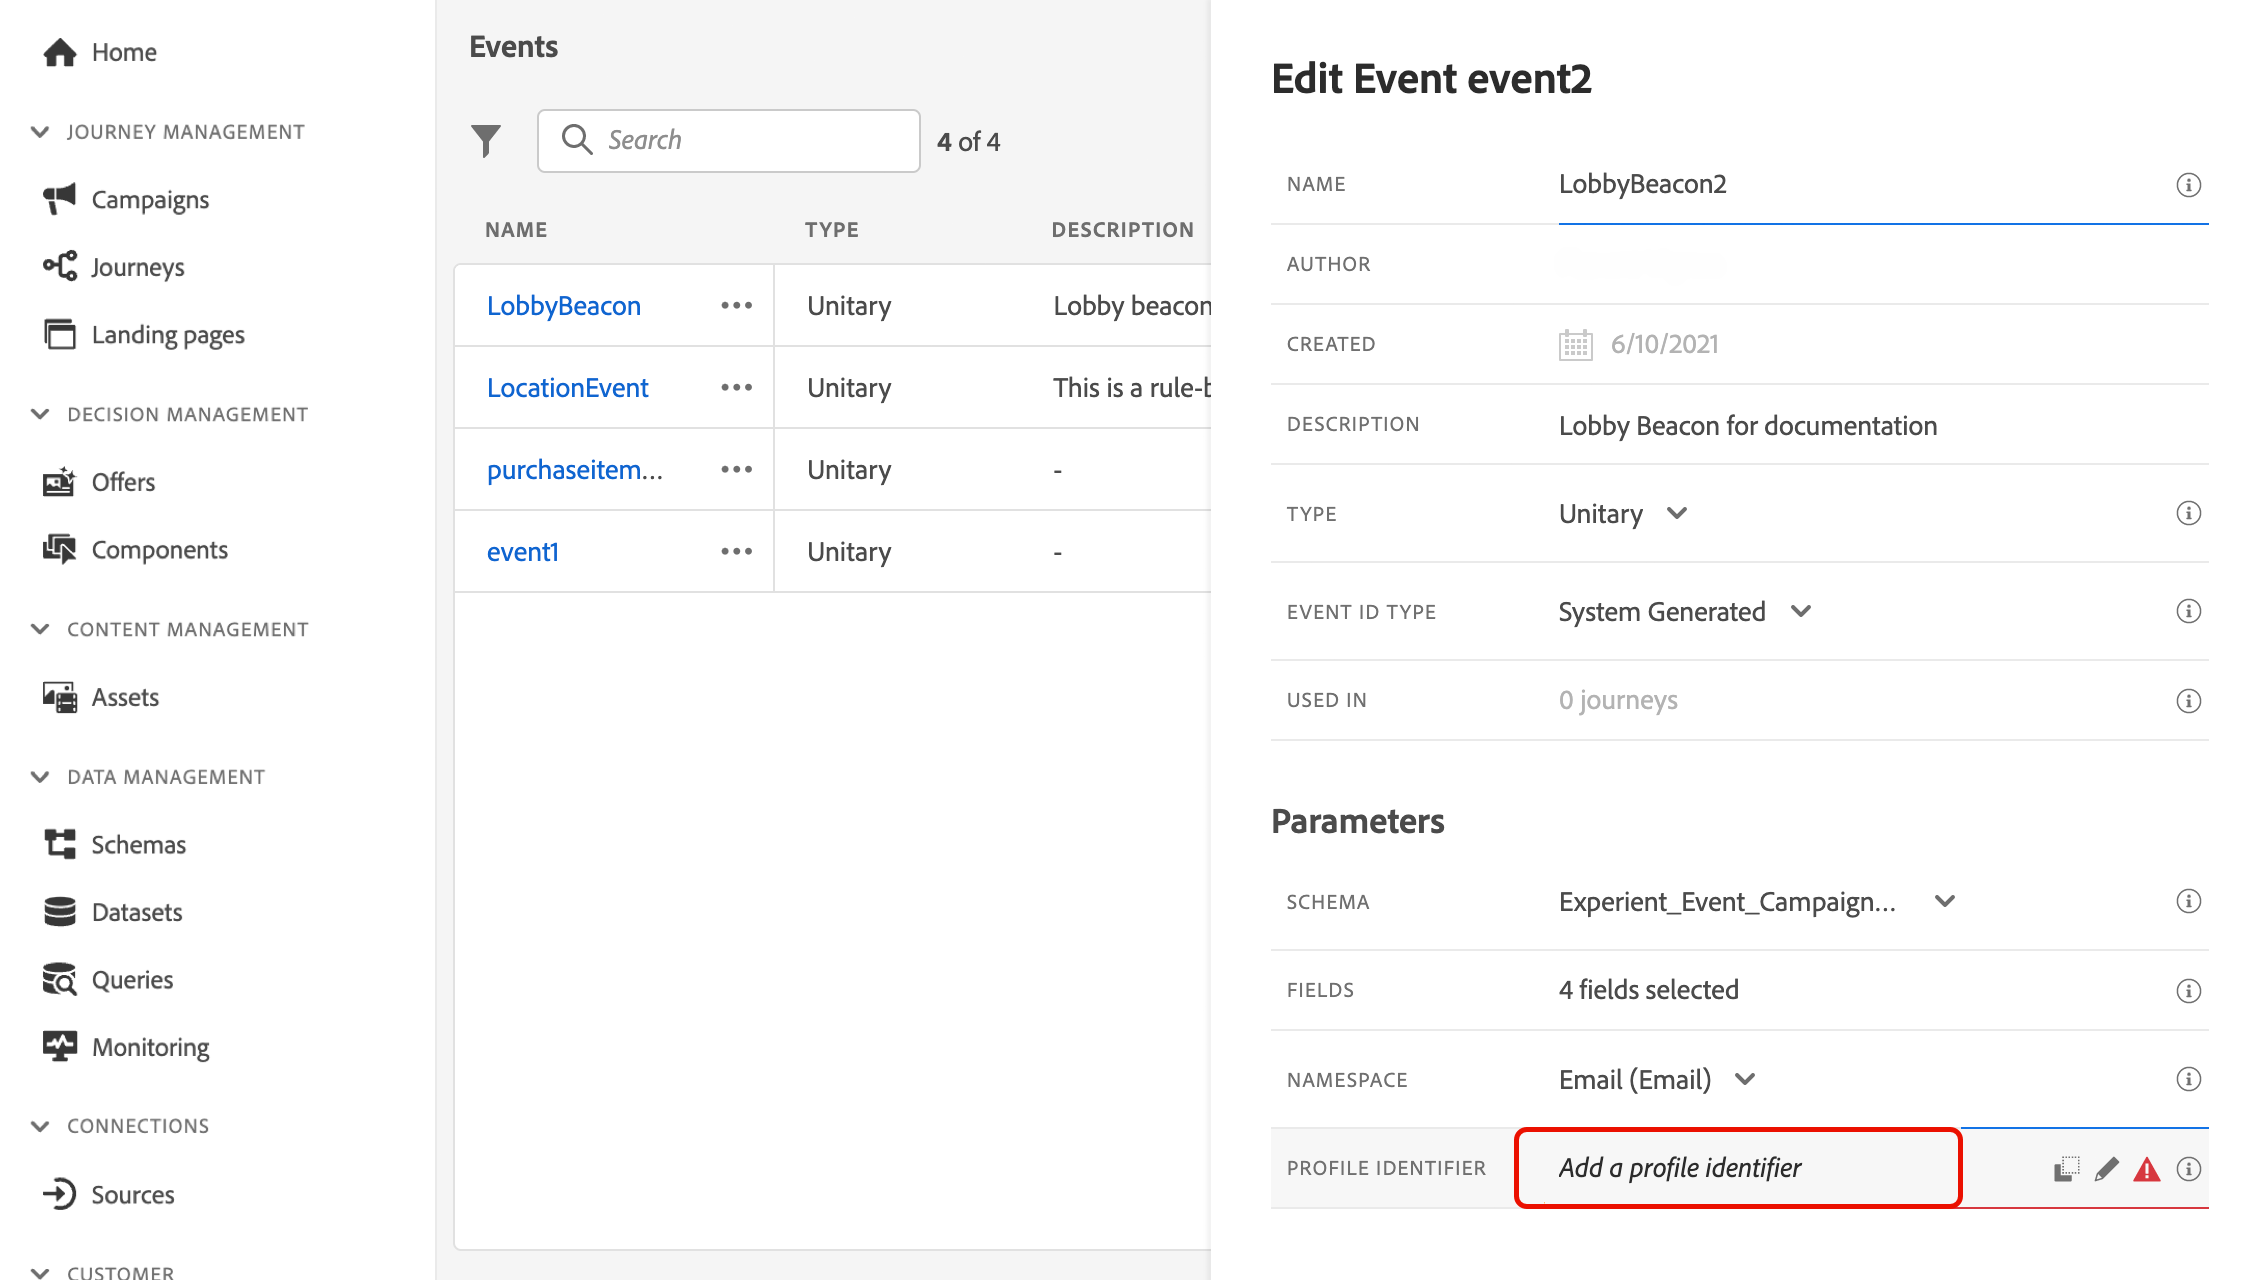Viewport: 2267px width, 1280px height.
Task: Open Schemas from the sidebar
Action: (138, 845)
